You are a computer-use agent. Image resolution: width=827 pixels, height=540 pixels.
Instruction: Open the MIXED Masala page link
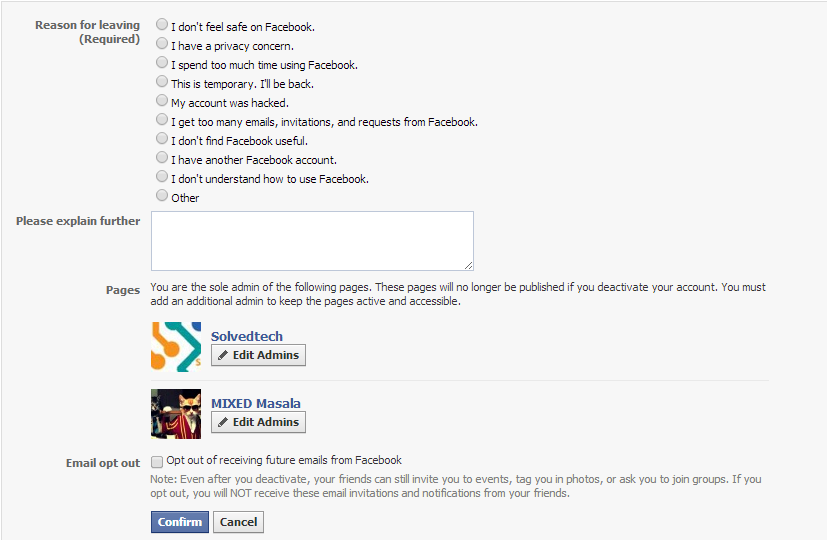coord(256,404)
